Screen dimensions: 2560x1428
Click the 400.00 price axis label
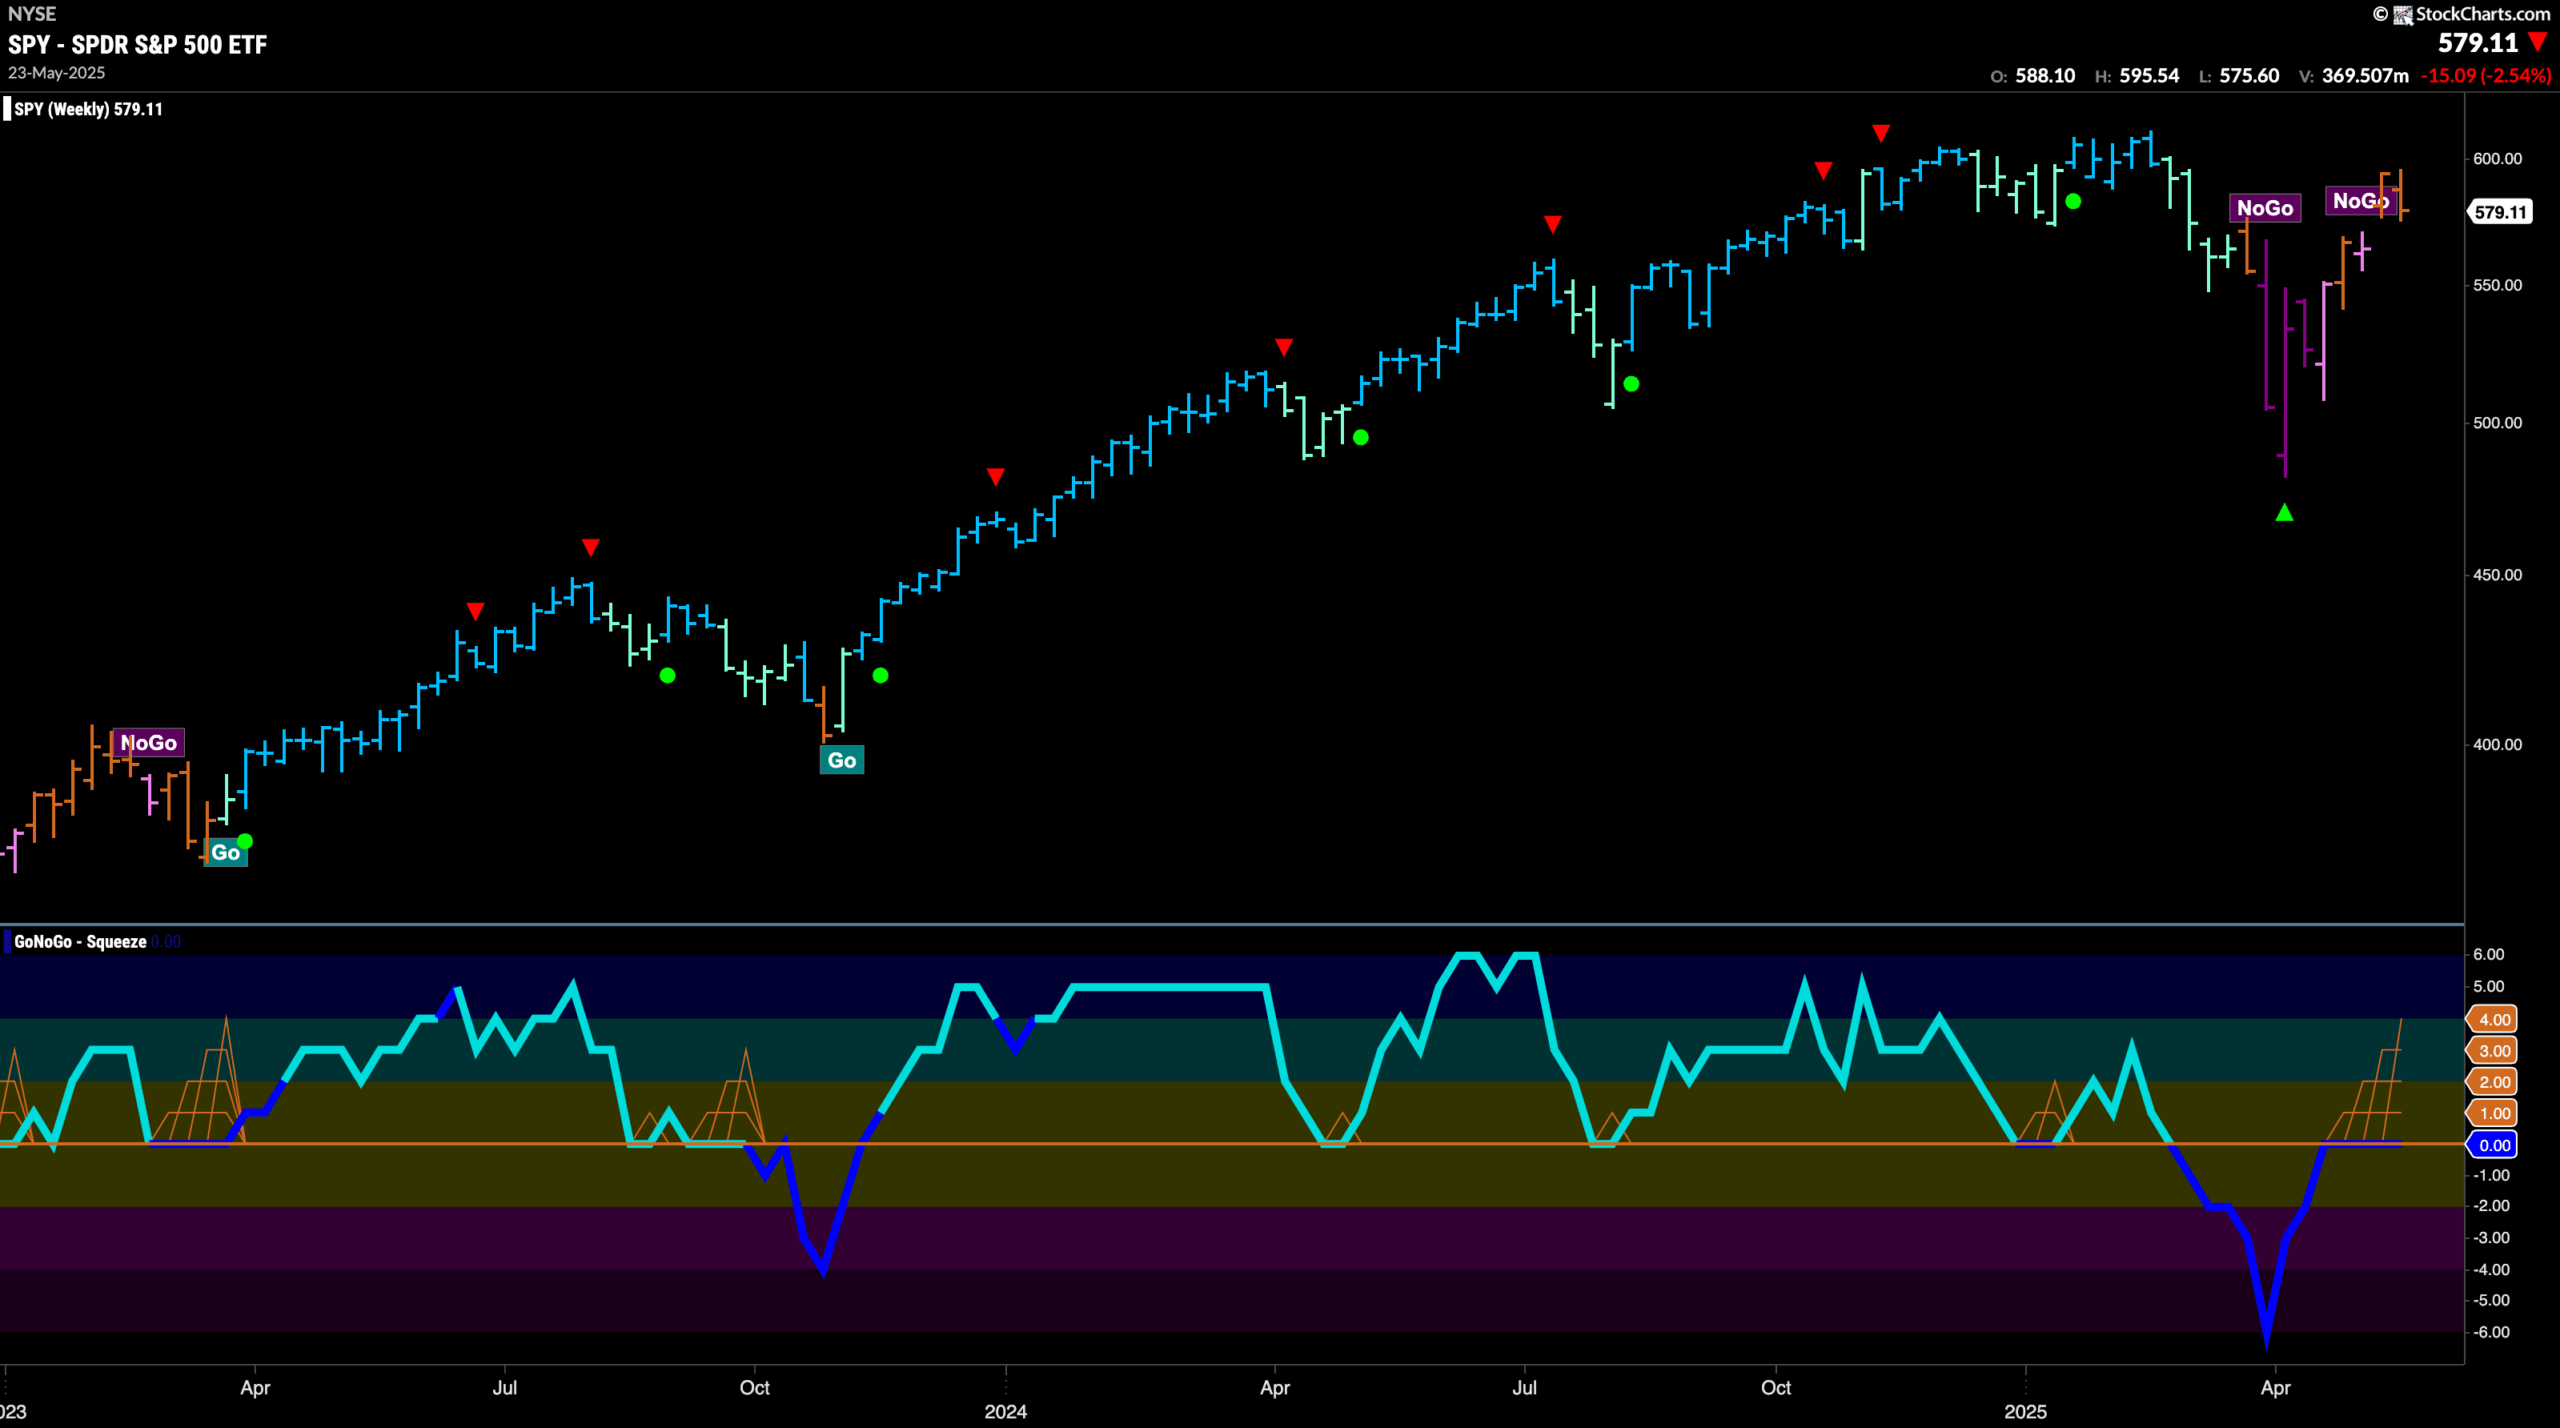pos(2497,745)
